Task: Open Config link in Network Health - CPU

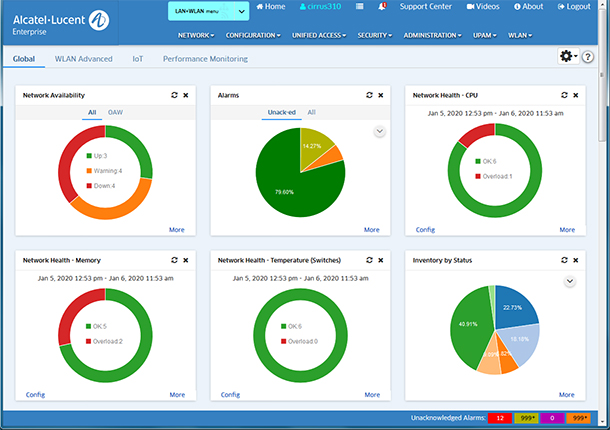Action: tap(425, 229)
